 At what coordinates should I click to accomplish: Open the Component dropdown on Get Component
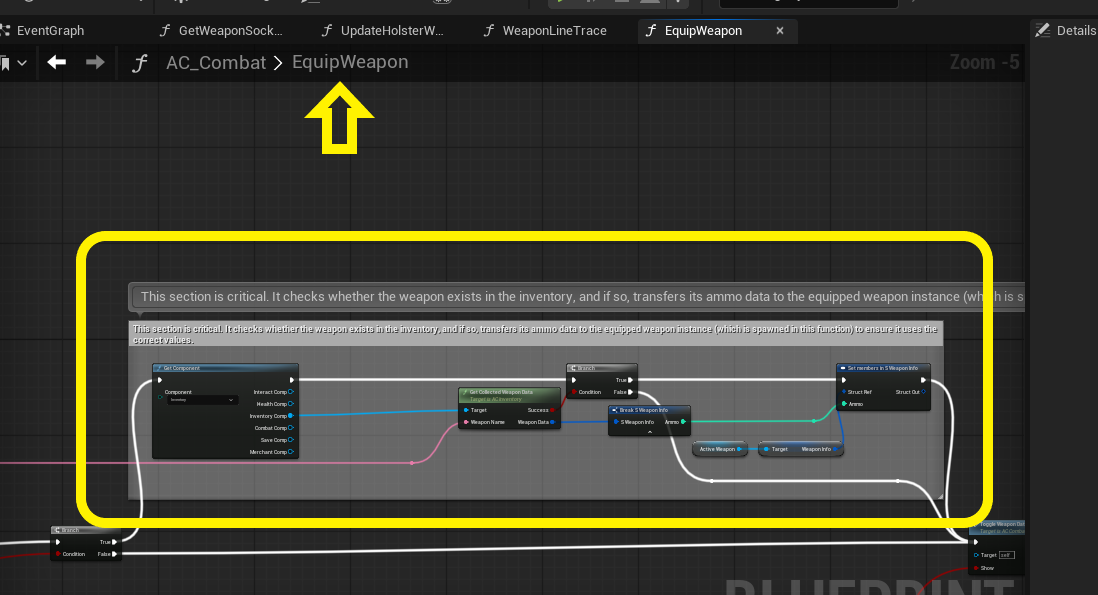[x=202, y=400]
